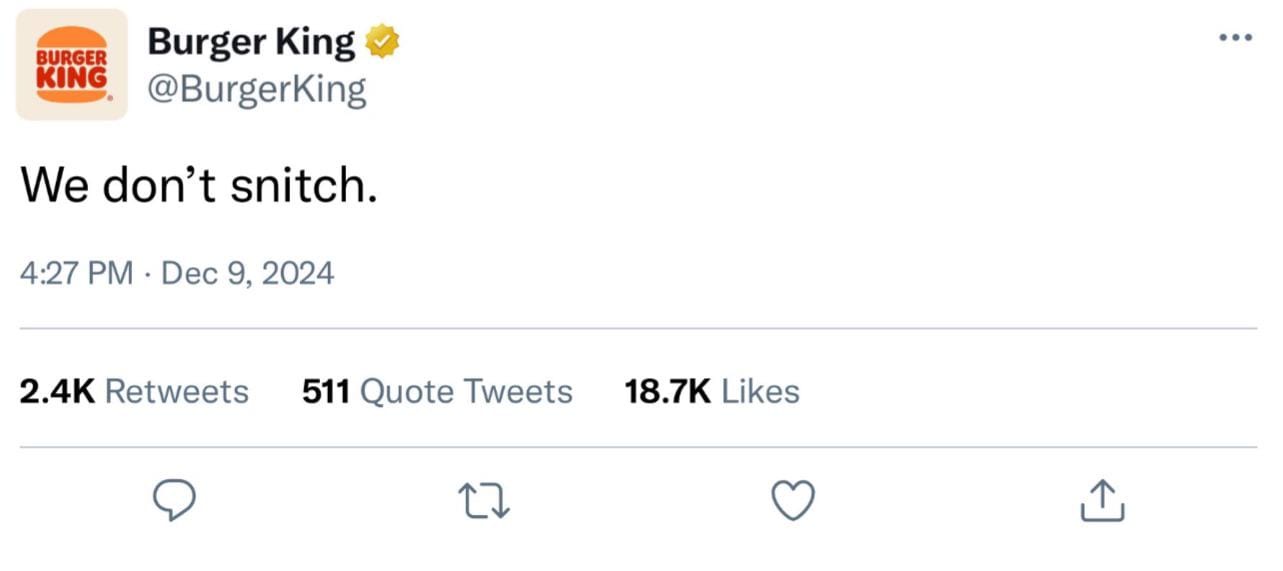Image resolution: width=1283 pixels, height=571 pixels.
Task: Click the Quote Tweets label
Action: tap(466, 391)
